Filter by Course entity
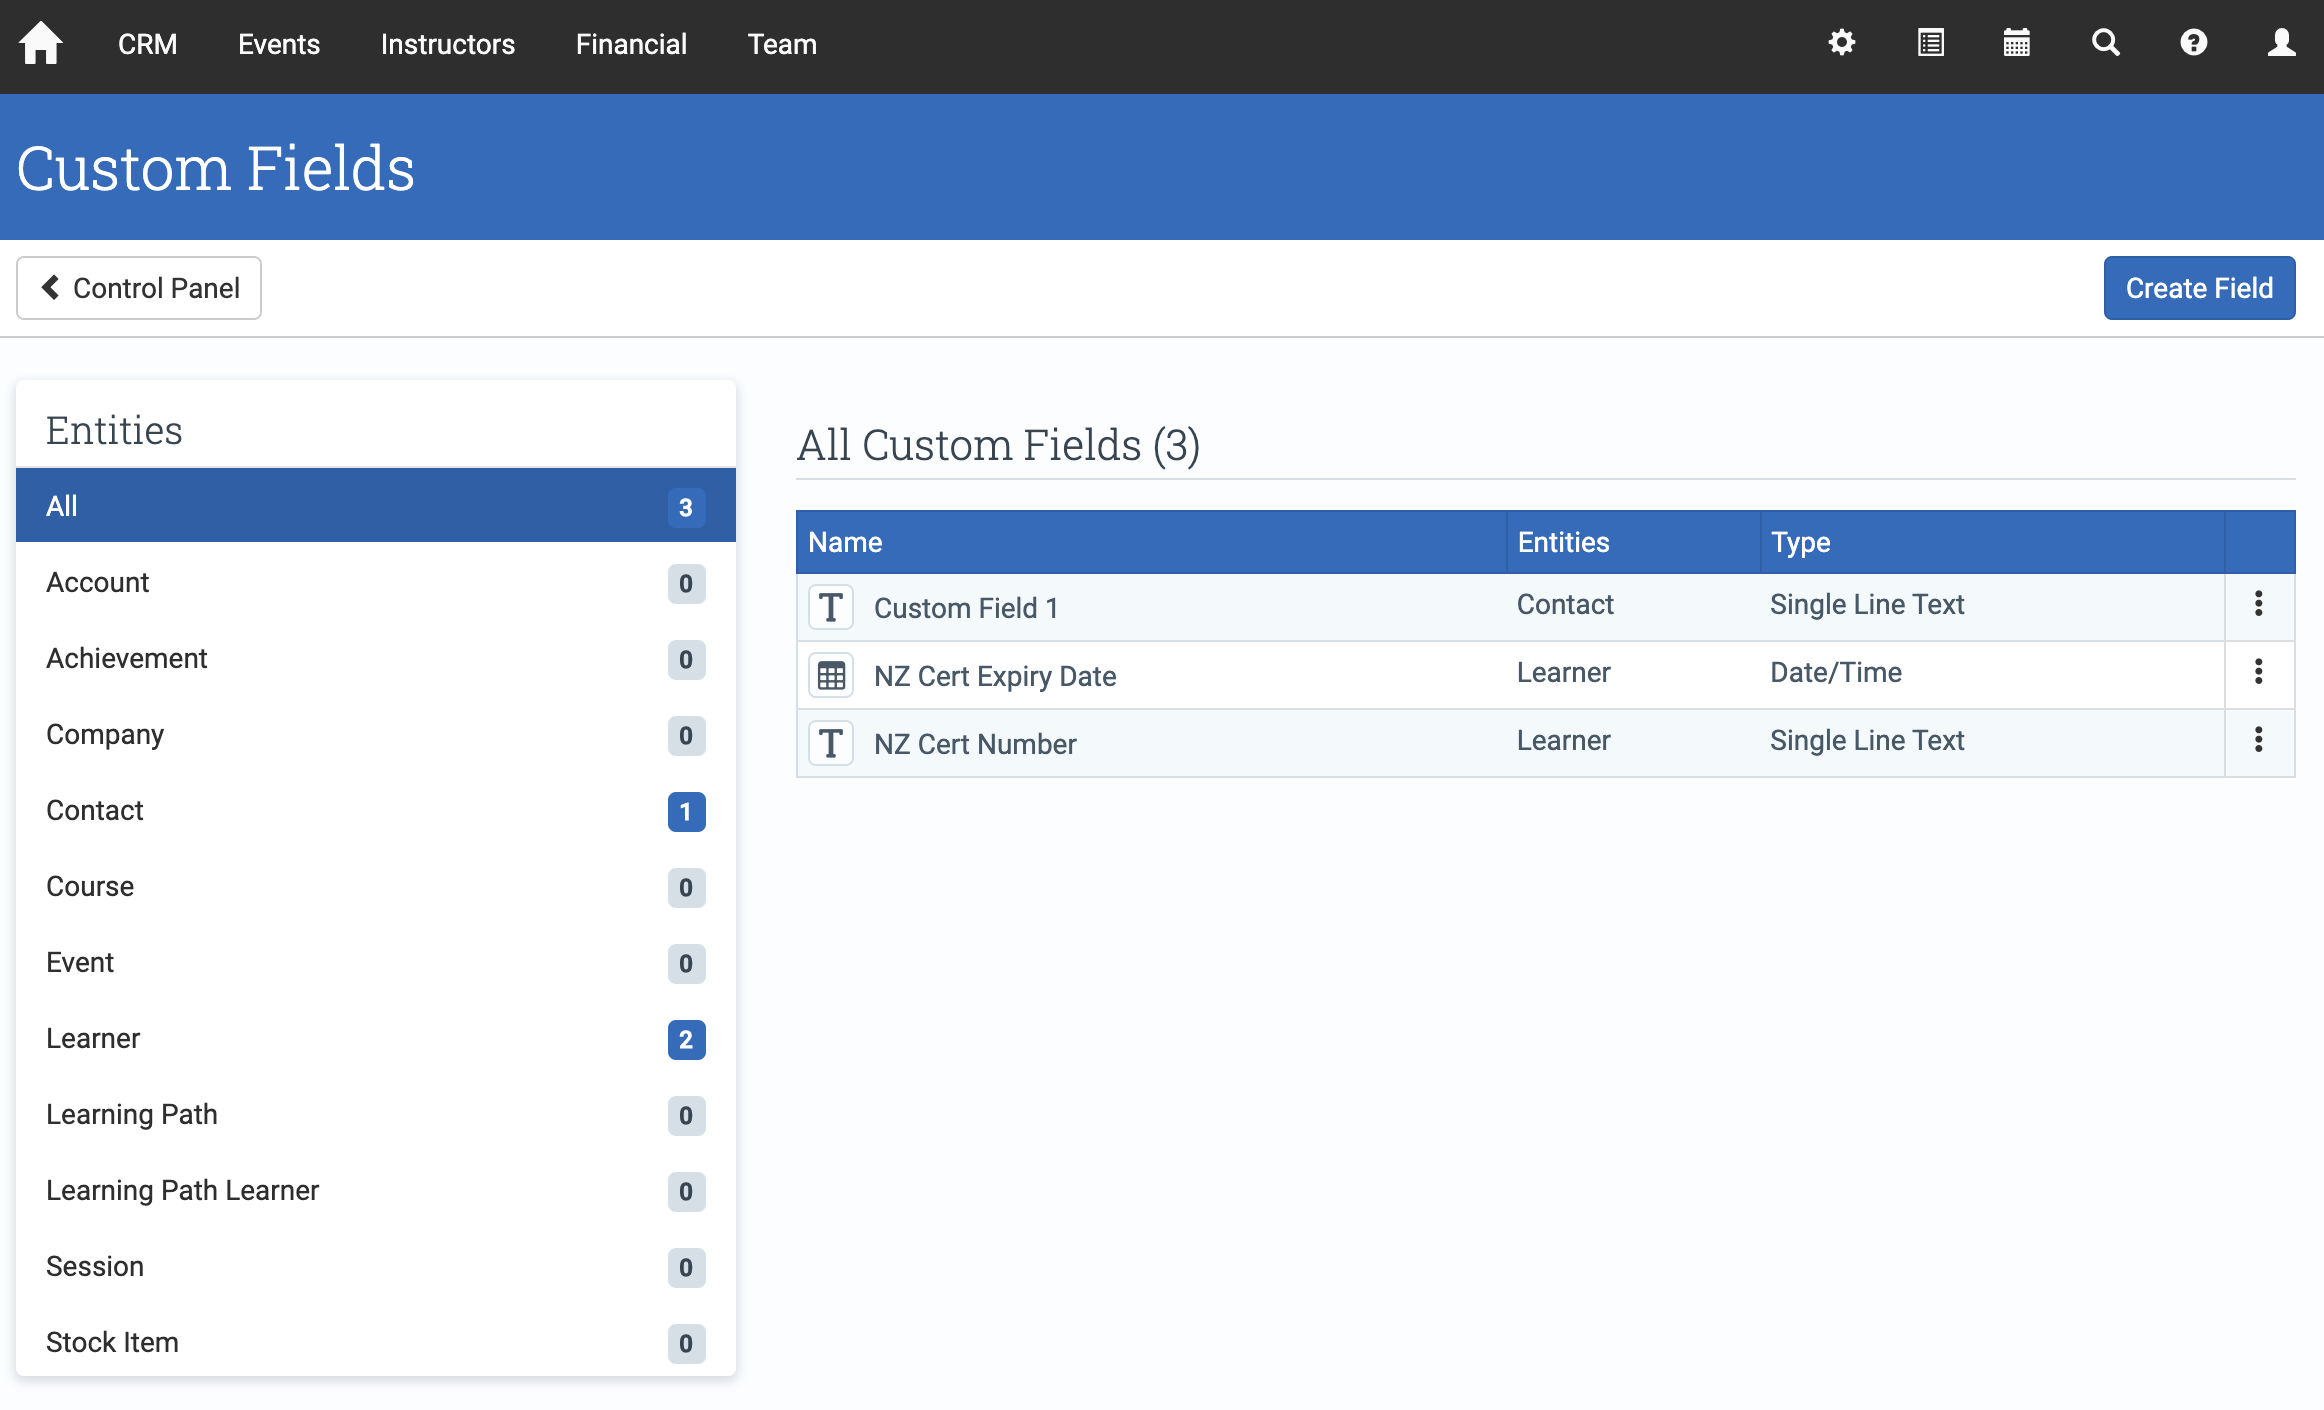This screenshot has height=1410, width=2324. pyautogui.click(x=376, y=886)
